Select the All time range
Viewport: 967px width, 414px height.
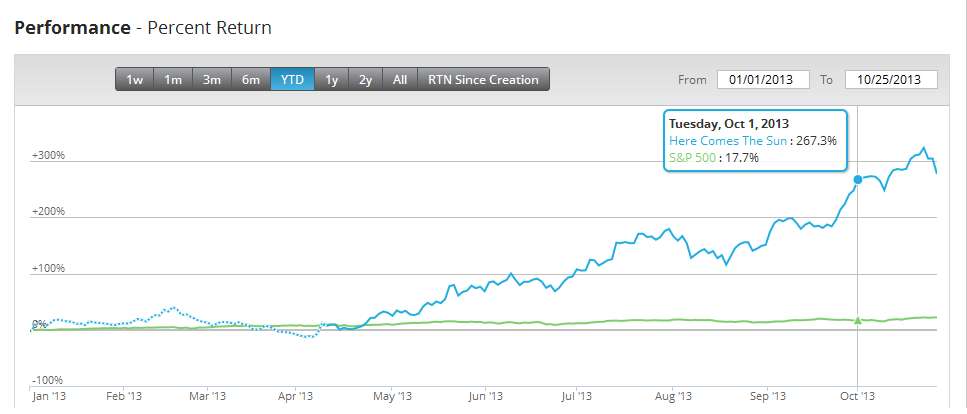pos(400,80)
